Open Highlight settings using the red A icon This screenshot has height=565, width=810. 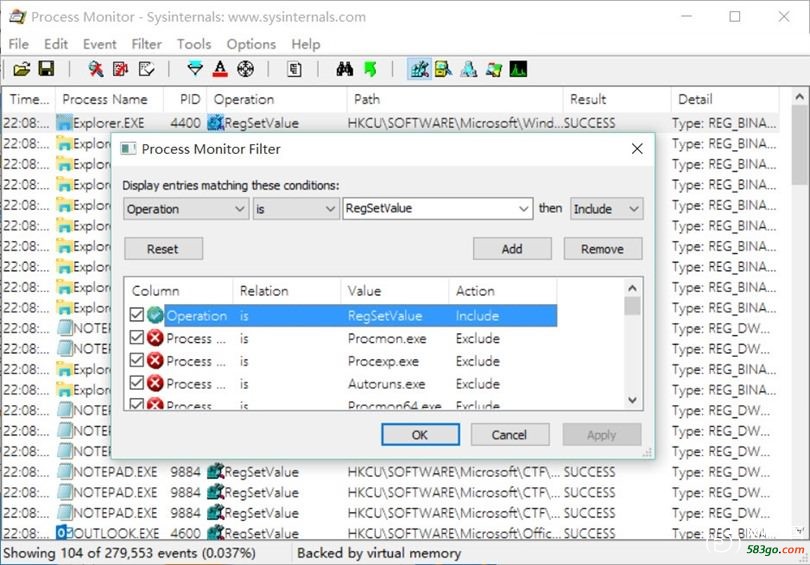[220, 69]
